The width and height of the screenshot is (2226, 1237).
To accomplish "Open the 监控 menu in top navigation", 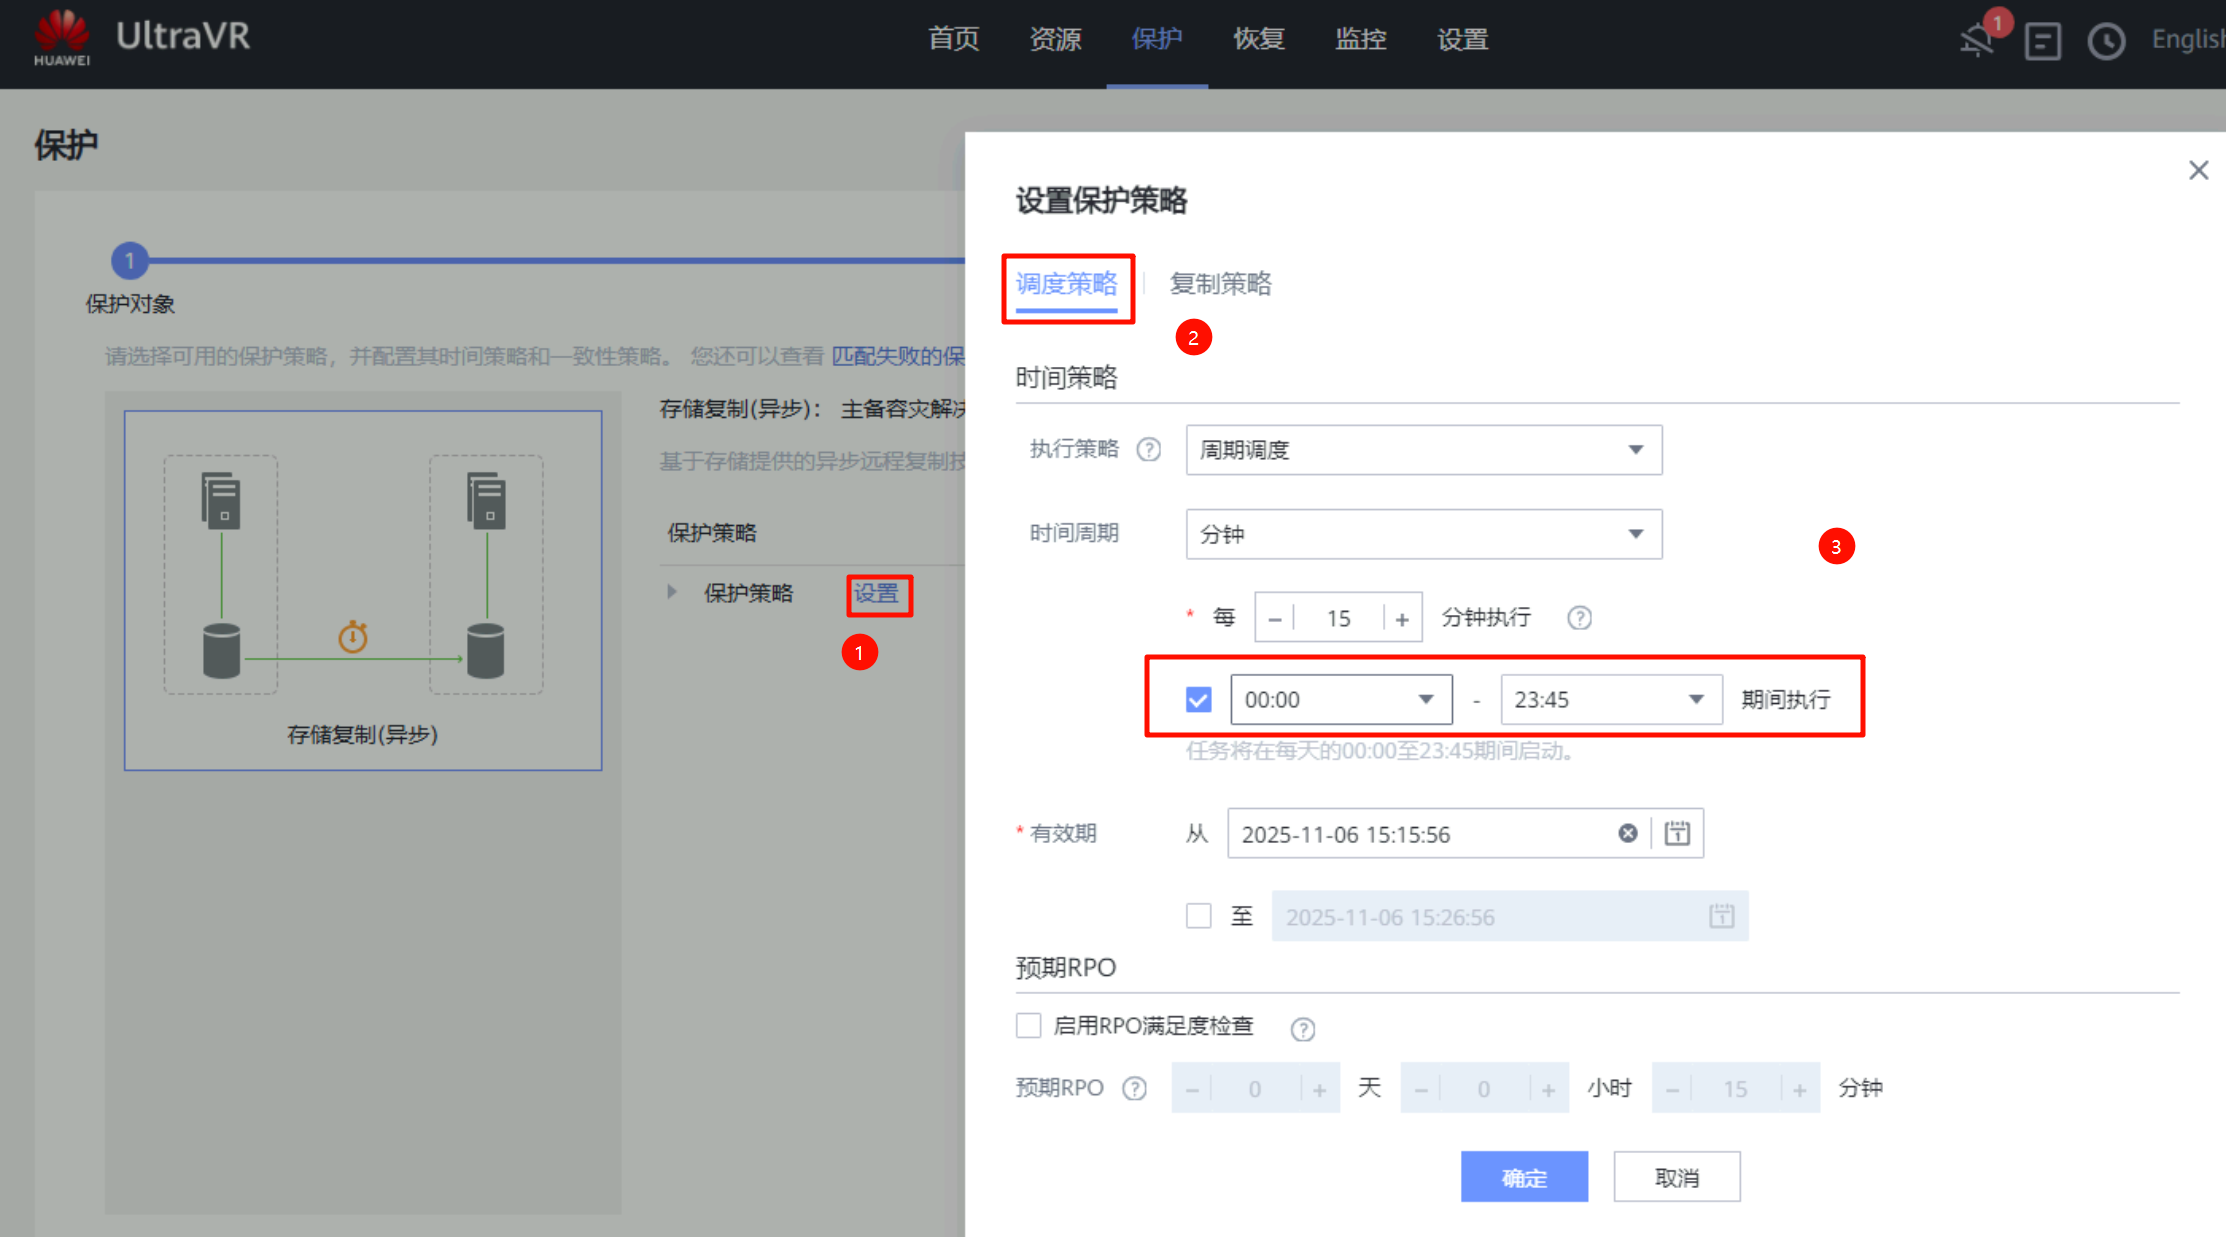I will (1360, 39).
